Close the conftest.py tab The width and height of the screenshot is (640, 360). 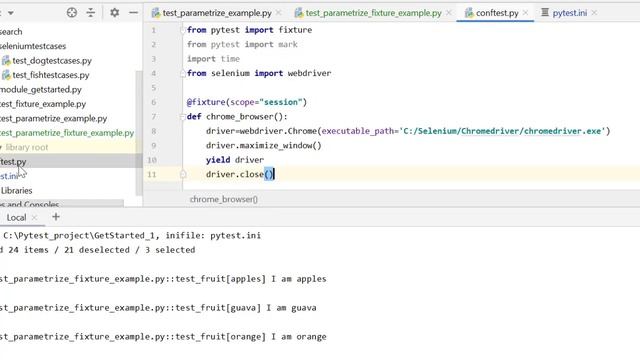tap(525, 13)
